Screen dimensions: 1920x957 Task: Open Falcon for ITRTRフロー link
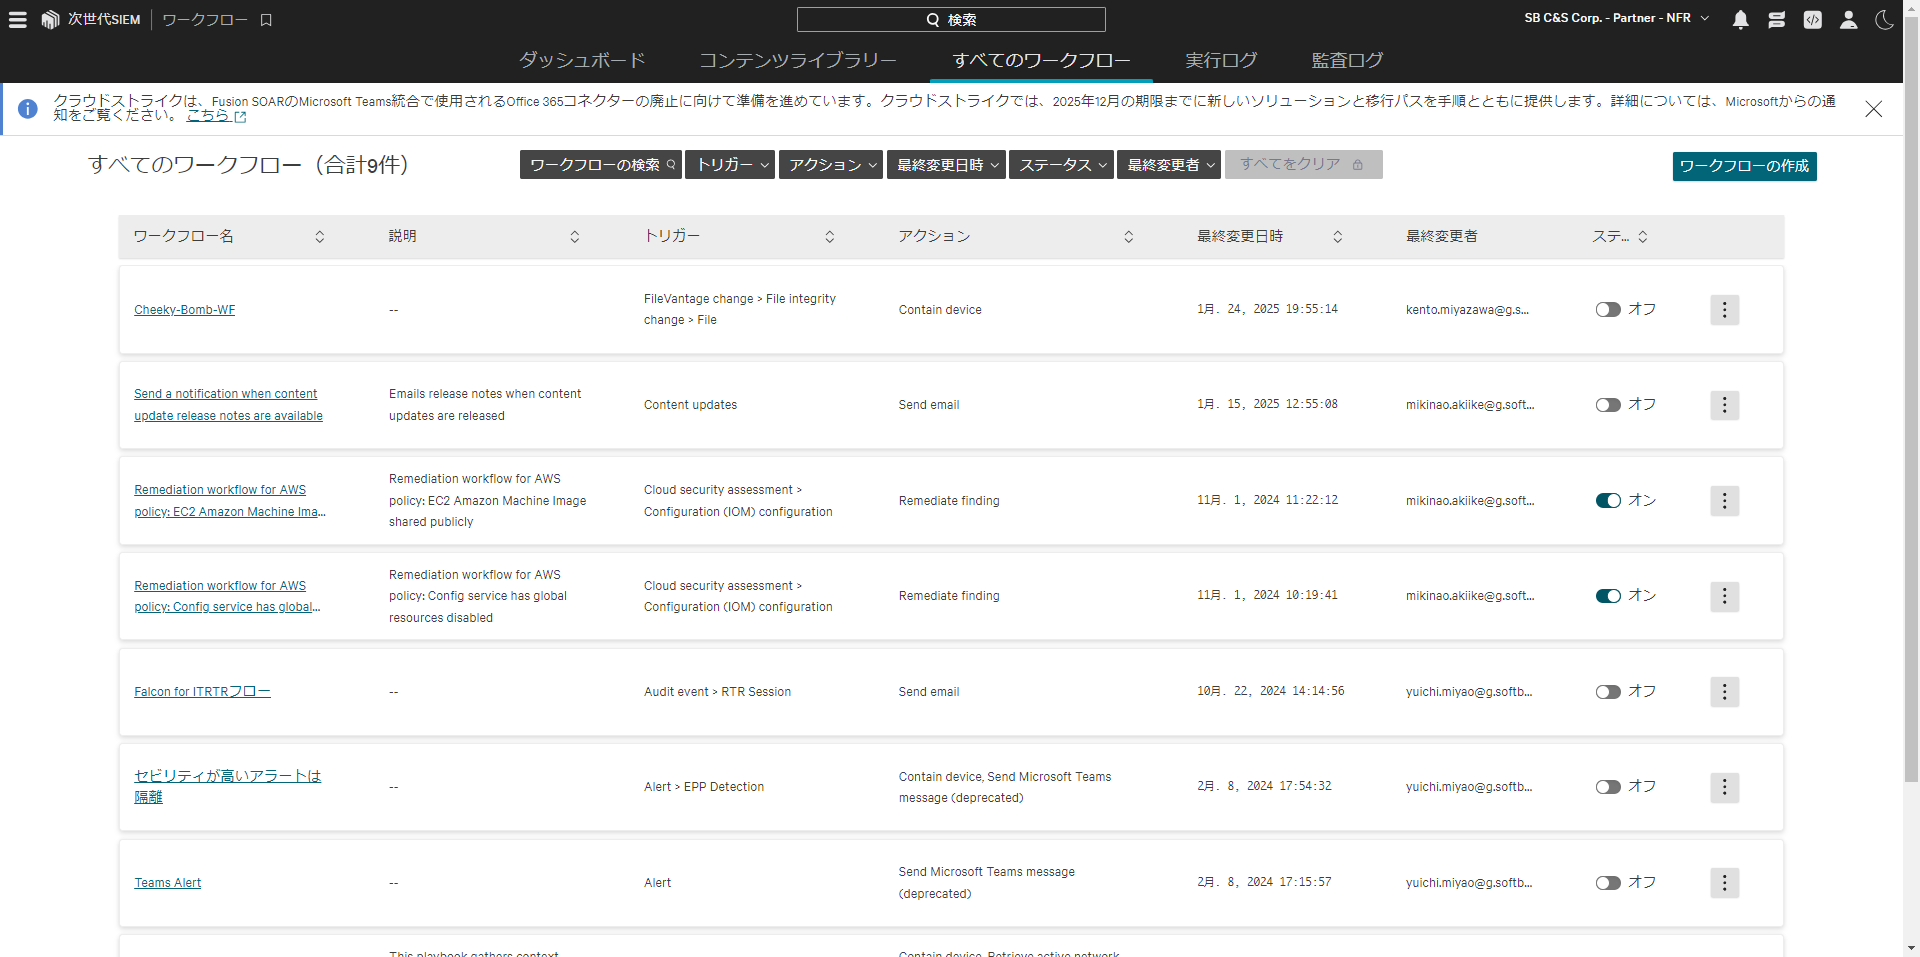click(x=202, y=692)
